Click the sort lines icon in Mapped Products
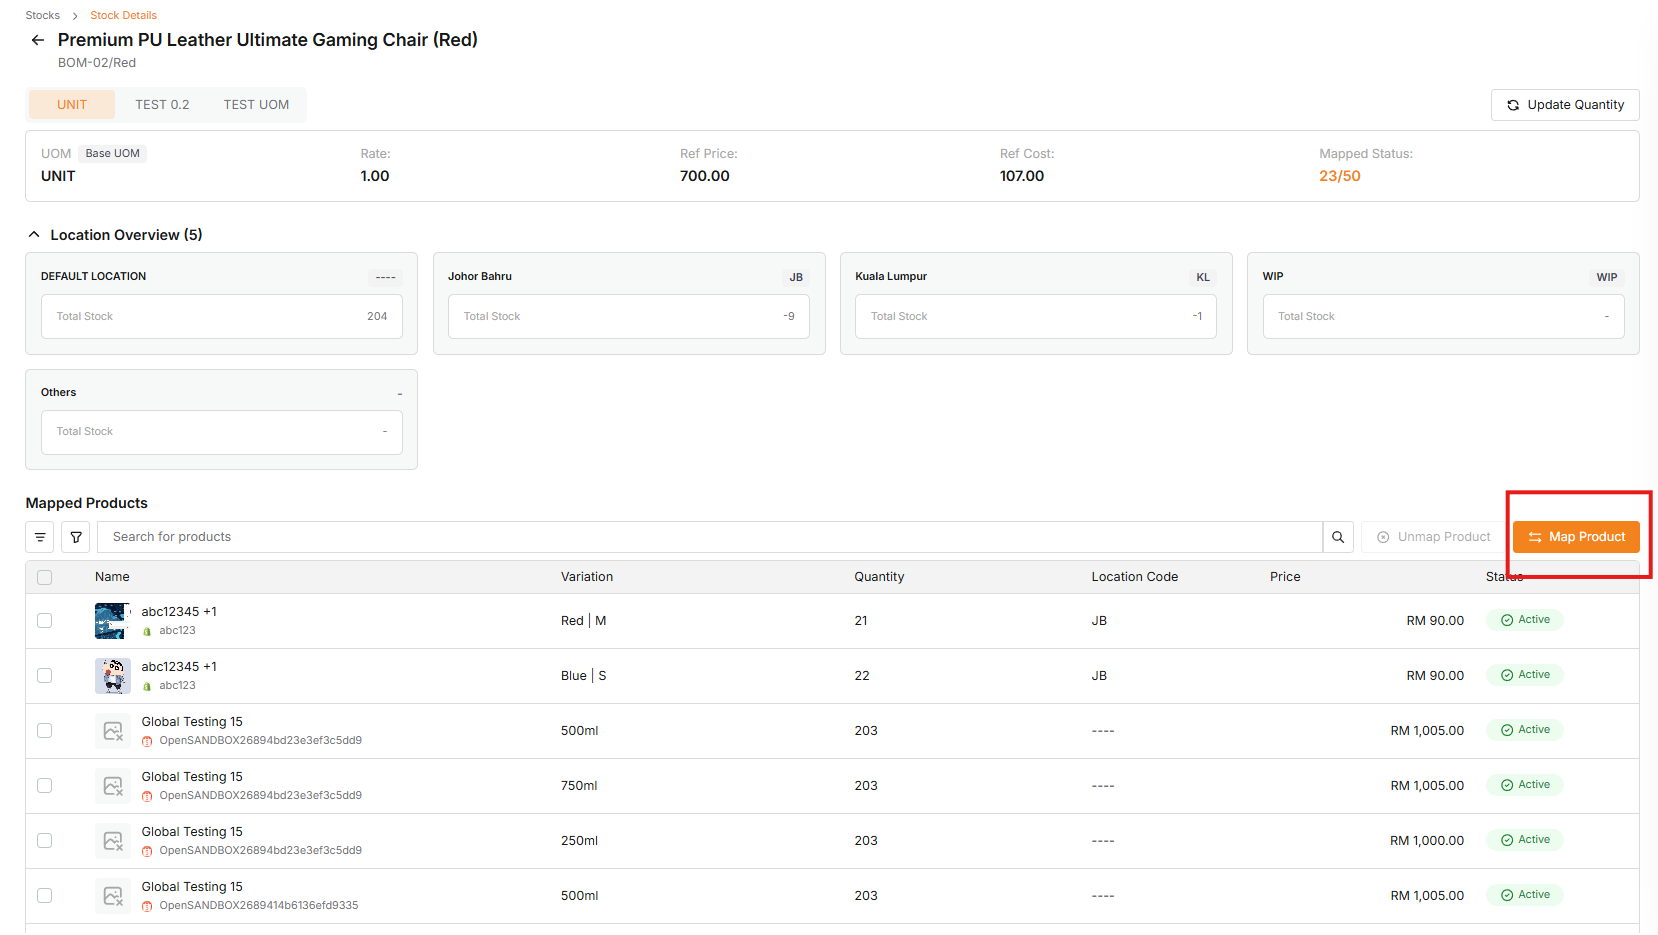1658x935 pixels. 40,537
